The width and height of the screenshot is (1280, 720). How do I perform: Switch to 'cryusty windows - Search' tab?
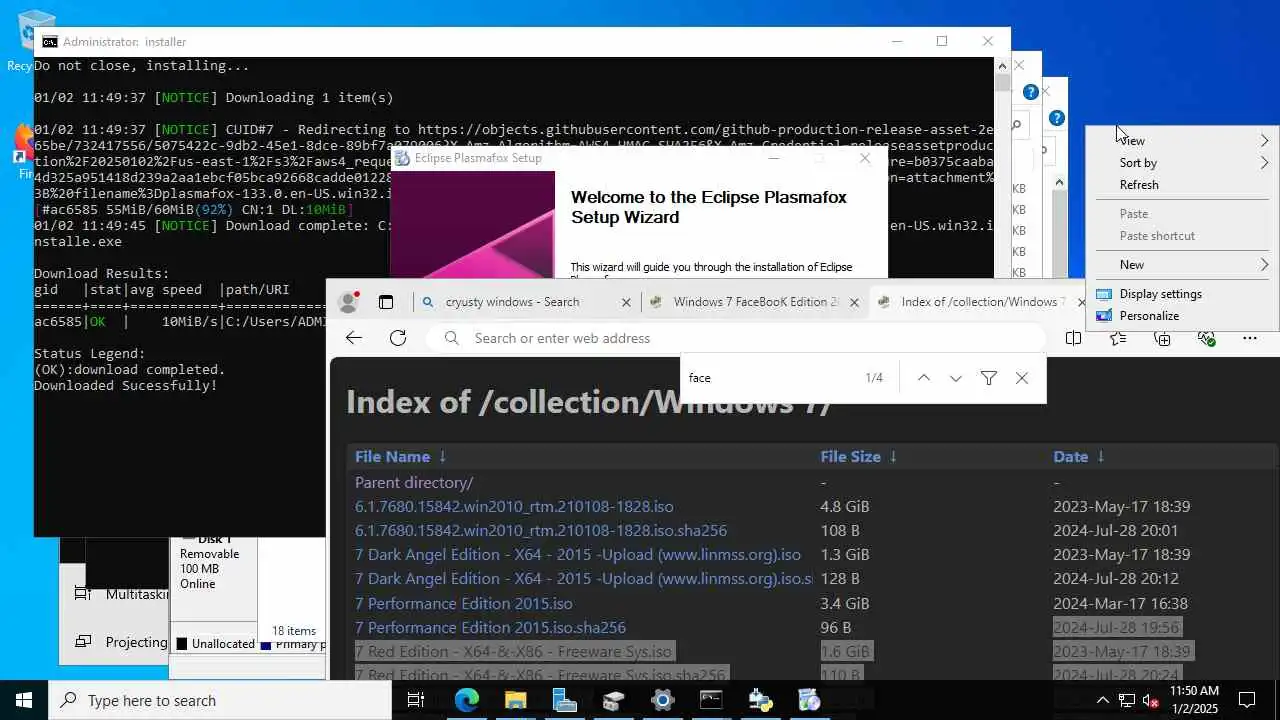coord(526,302)
